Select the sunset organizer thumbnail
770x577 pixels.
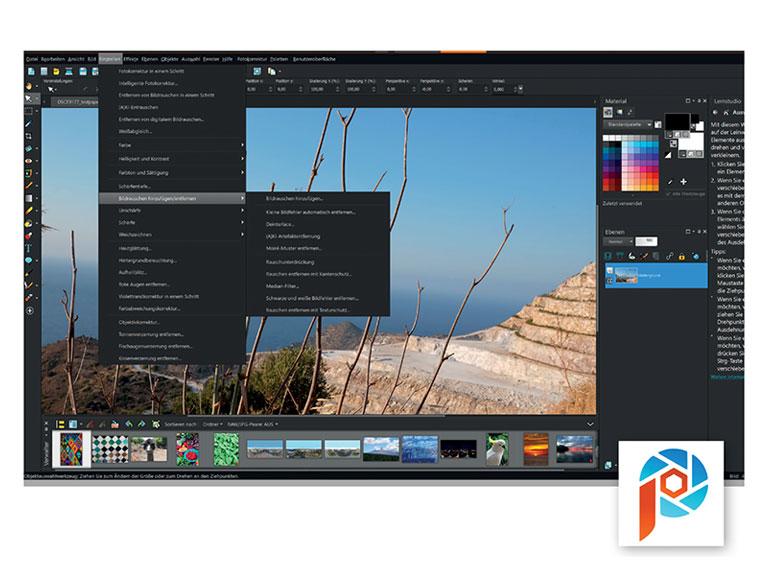point(535,449)
